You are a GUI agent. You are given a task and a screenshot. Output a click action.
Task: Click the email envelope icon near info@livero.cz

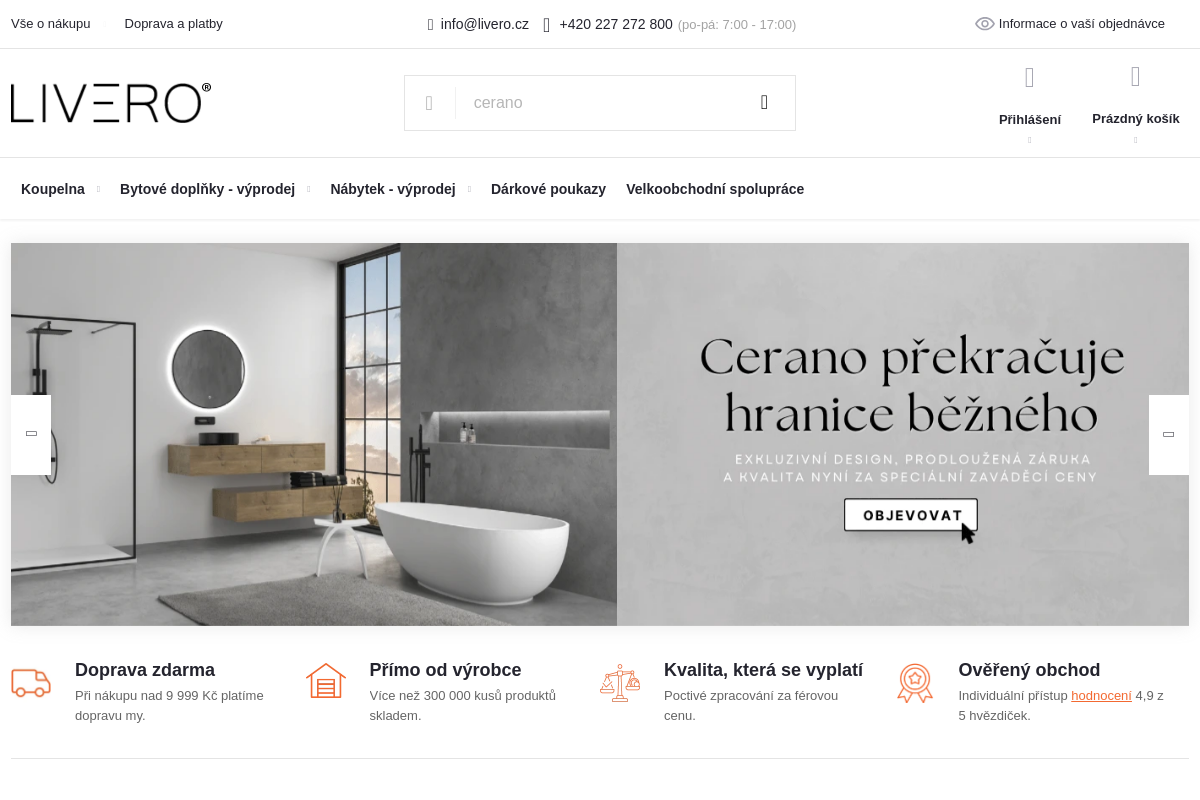click(x=431, y=24)
